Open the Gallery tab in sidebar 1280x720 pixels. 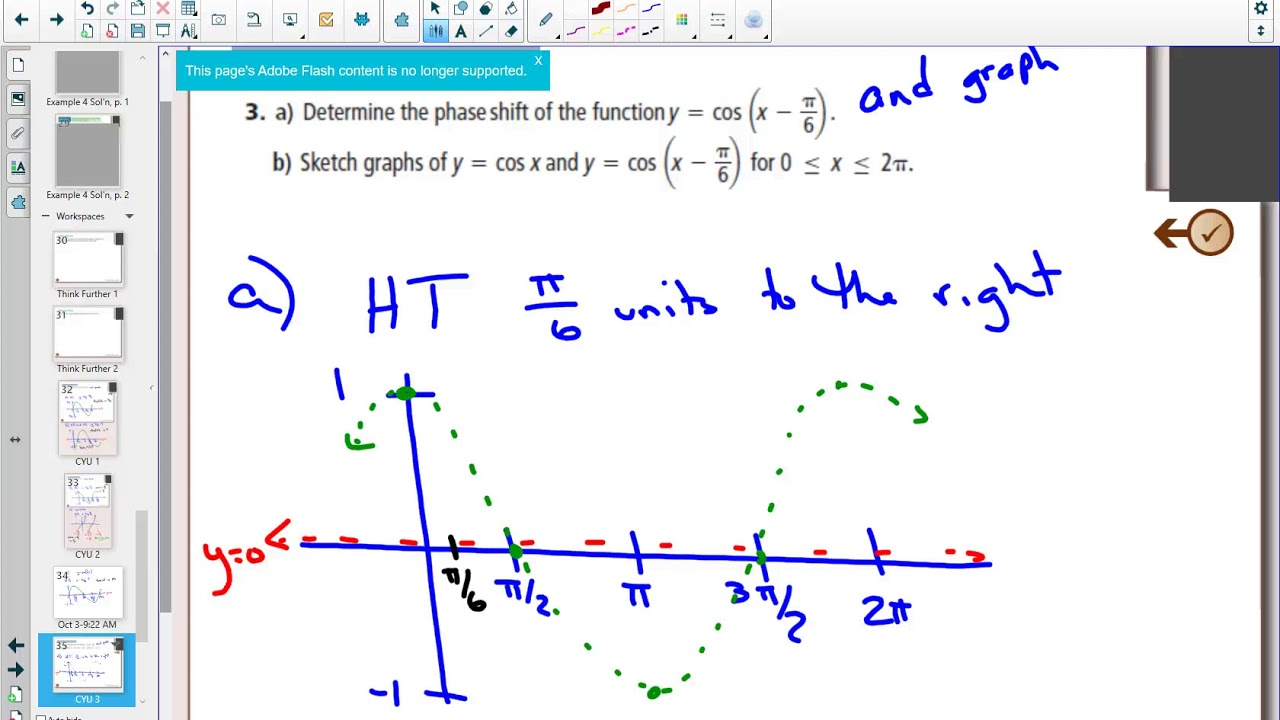[18, 99]
